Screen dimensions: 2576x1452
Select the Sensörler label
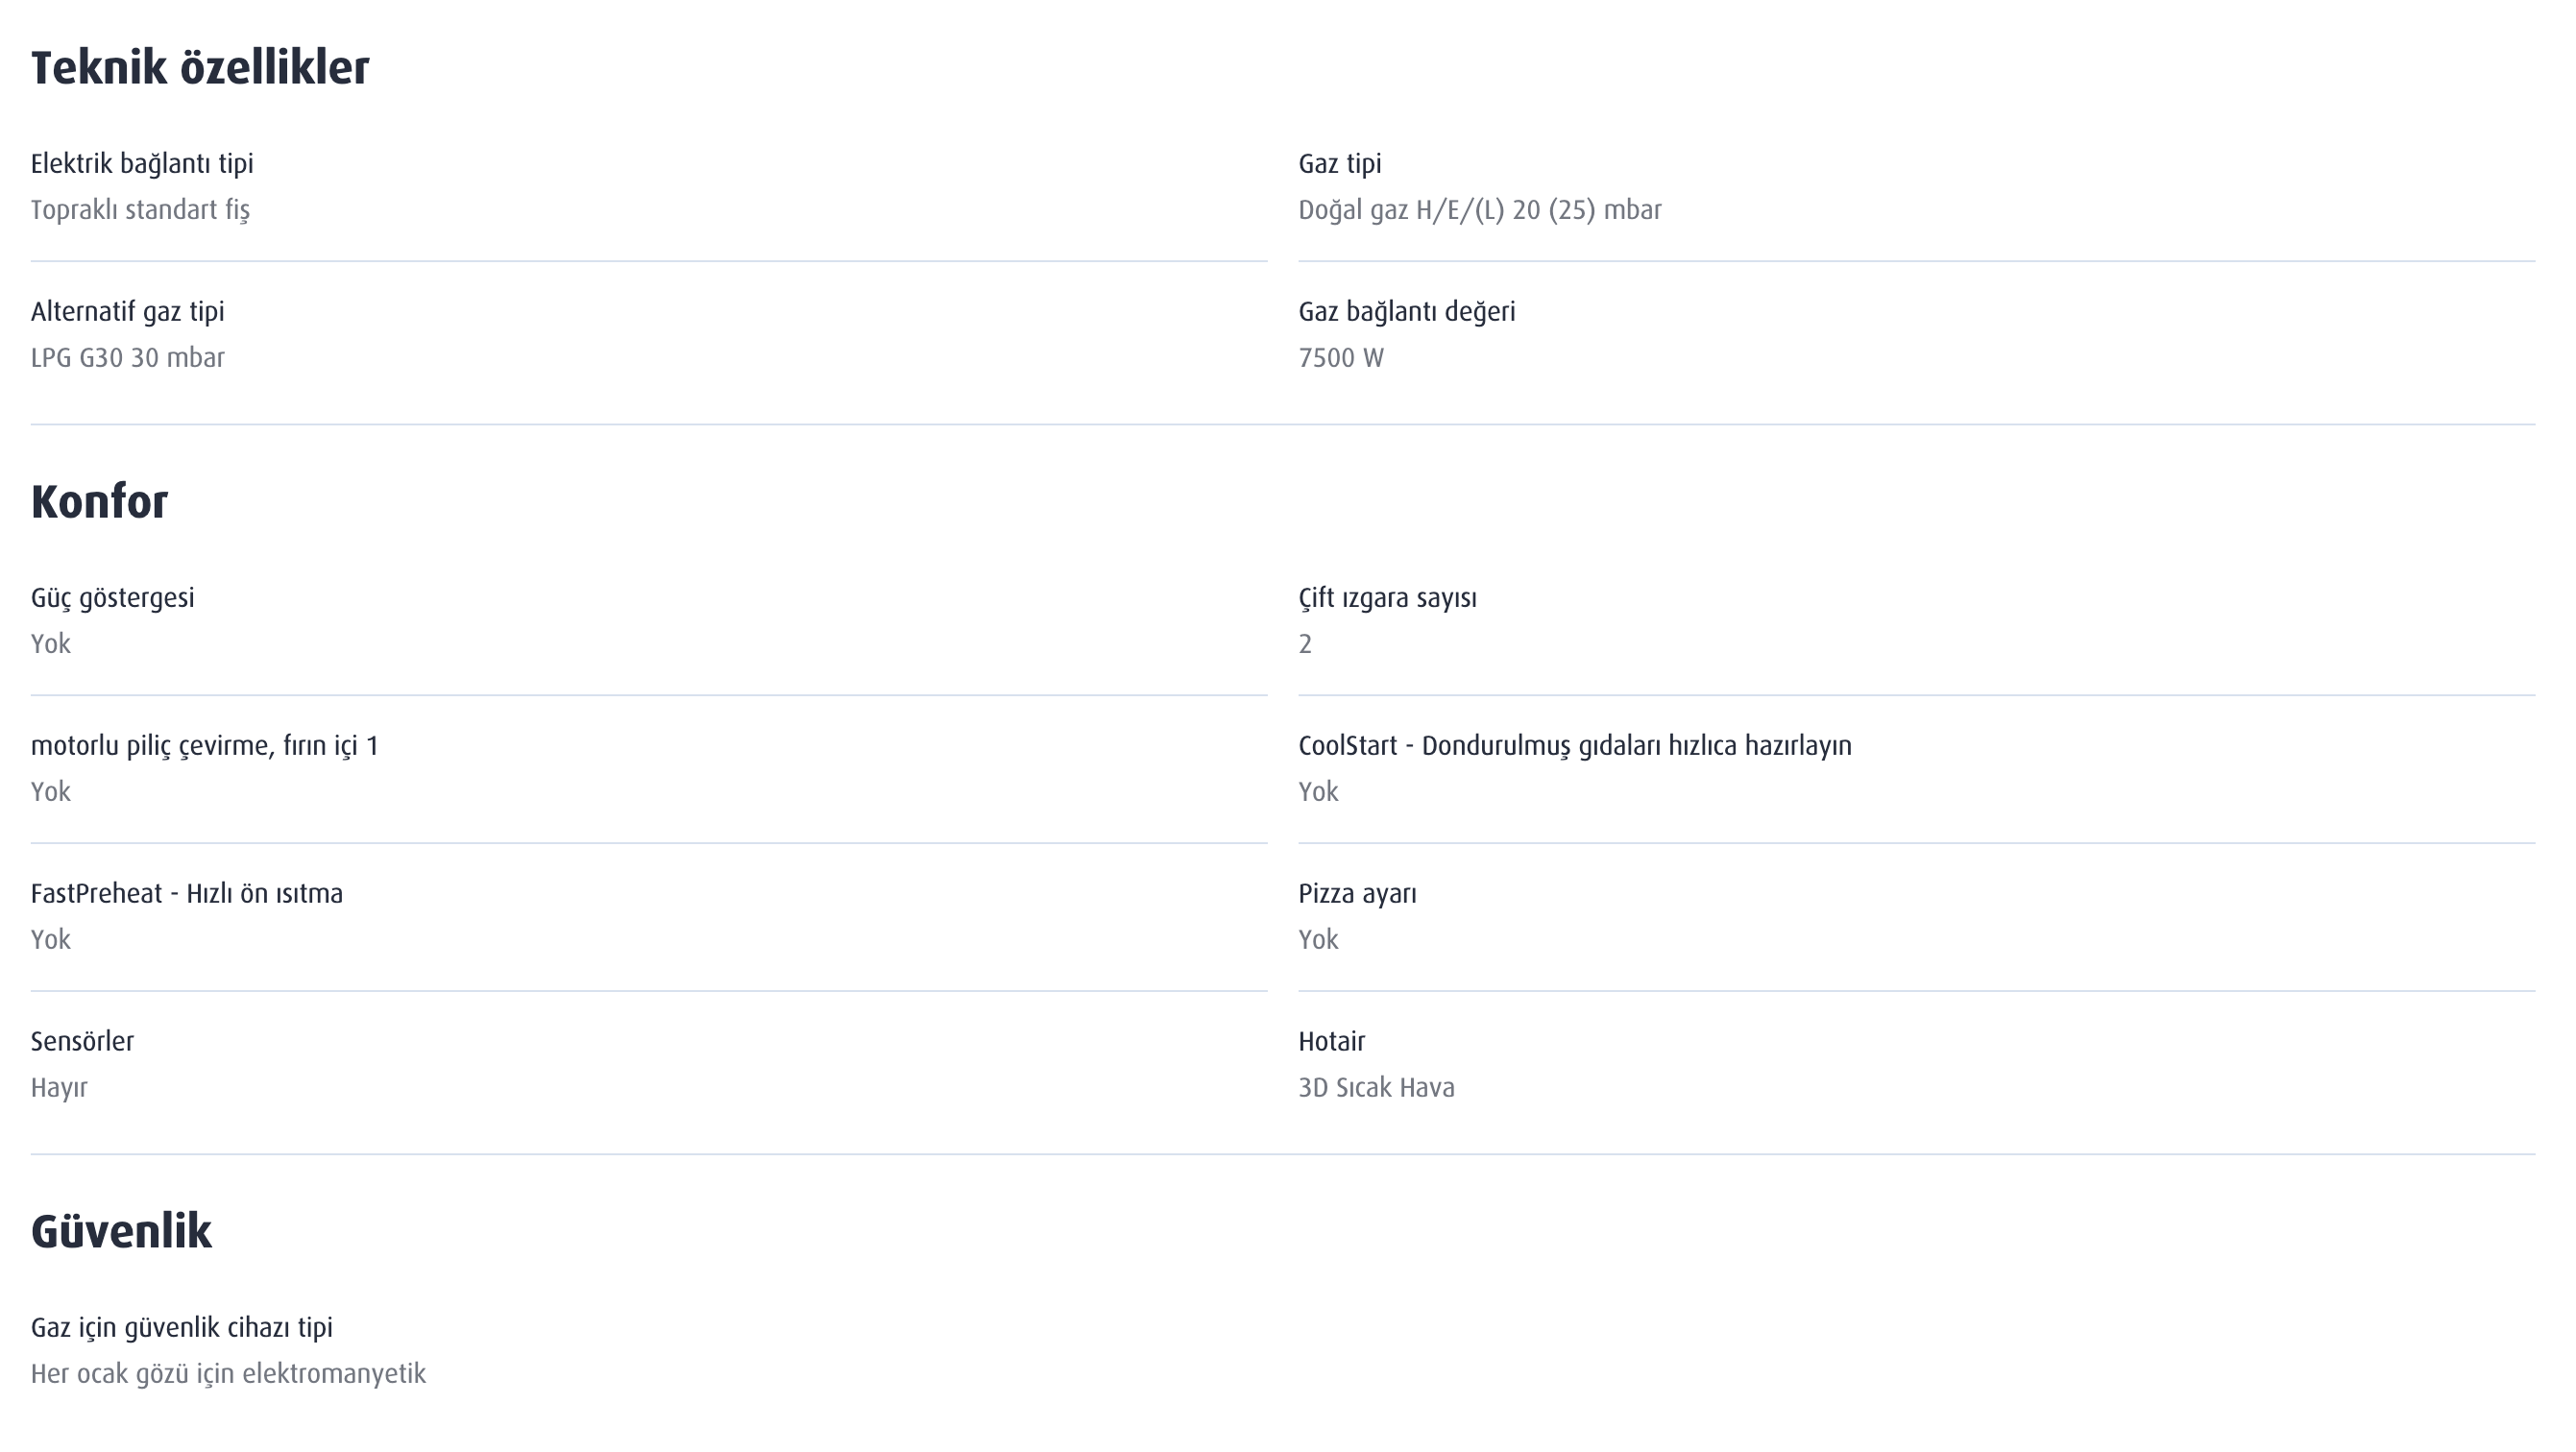(82, 1042)
